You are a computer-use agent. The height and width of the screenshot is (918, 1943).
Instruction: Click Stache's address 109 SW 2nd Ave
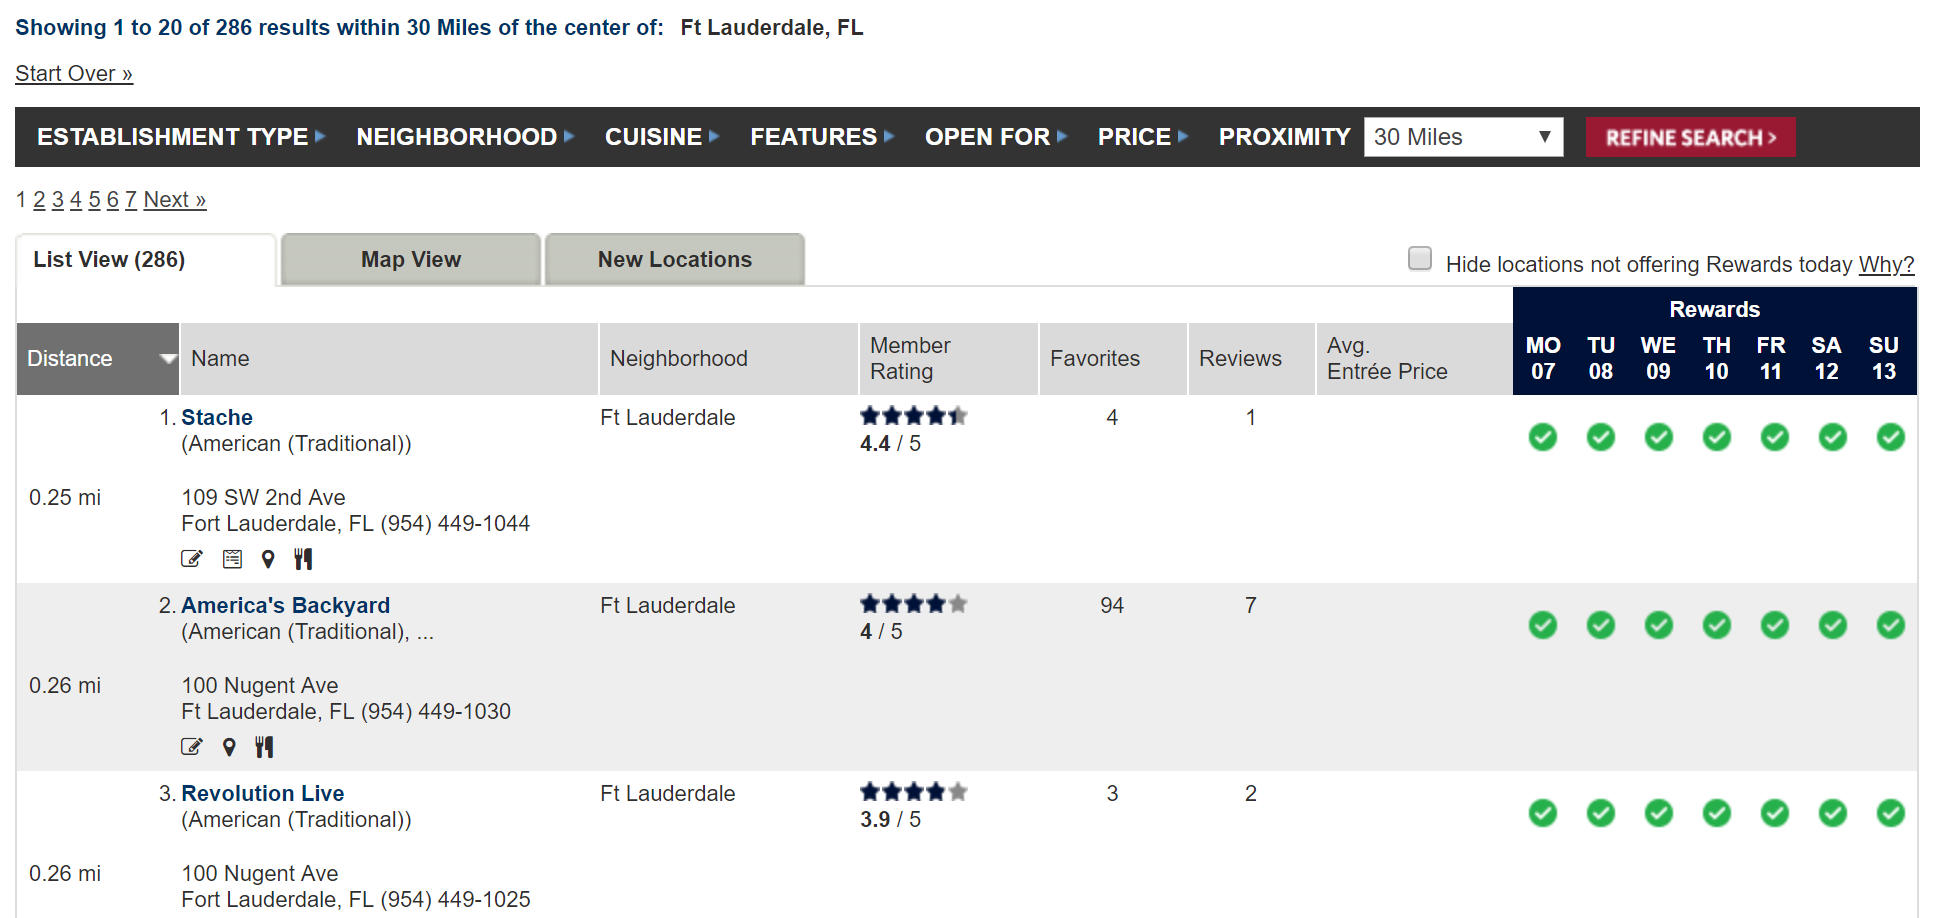pyautogui.click(x=263, y=498)
